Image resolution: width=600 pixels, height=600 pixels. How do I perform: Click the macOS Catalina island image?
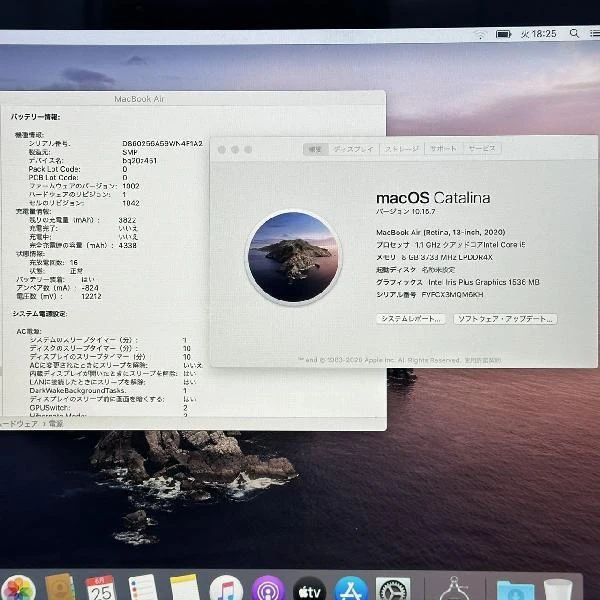click(293, 257)
